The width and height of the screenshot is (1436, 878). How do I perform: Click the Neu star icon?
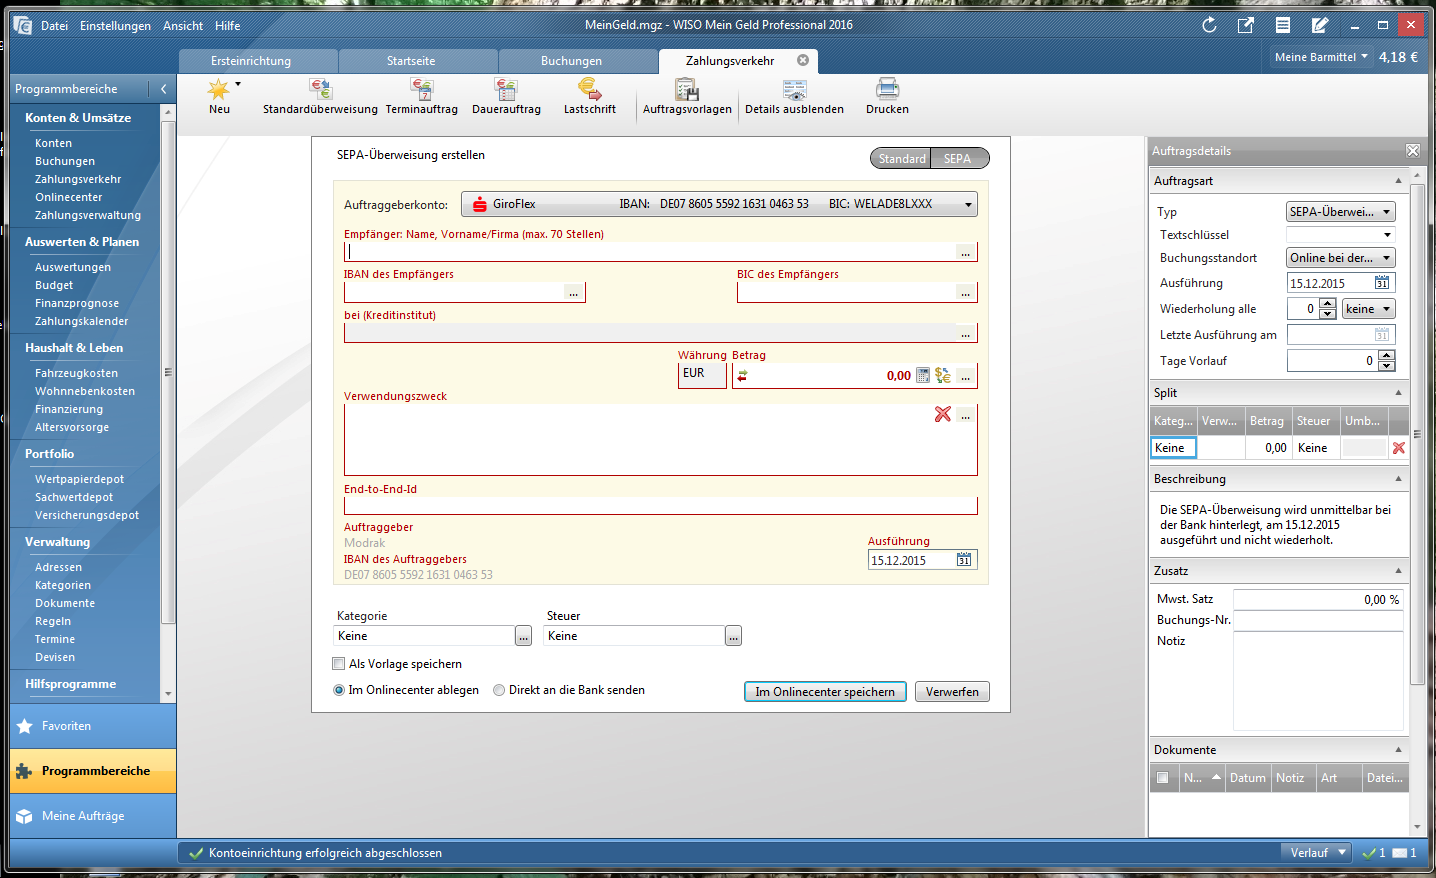pos(218,89)
